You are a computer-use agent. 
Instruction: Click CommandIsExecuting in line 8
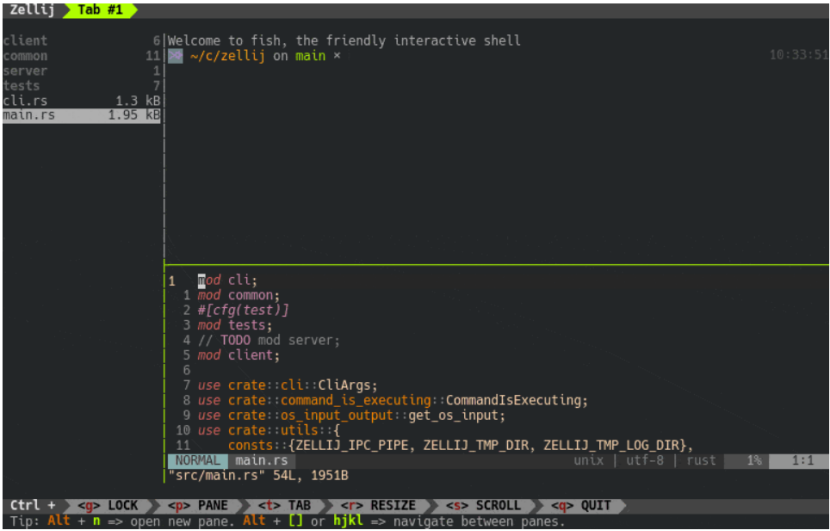513,400
